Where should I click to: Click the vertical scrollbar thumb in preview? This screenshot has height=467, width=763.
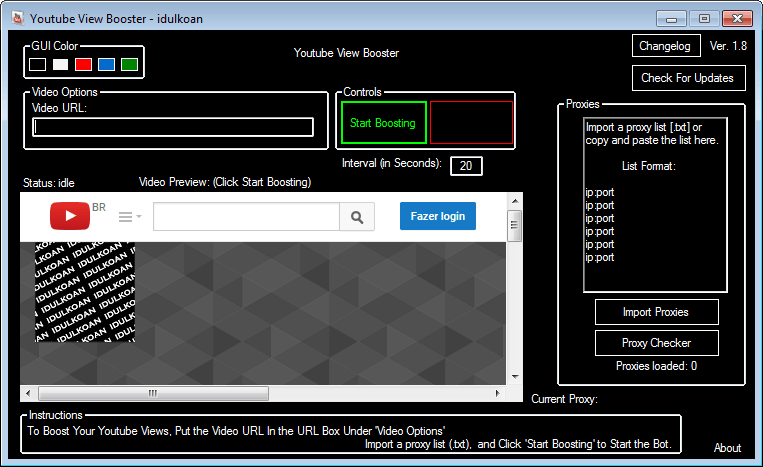pos(514,225)
